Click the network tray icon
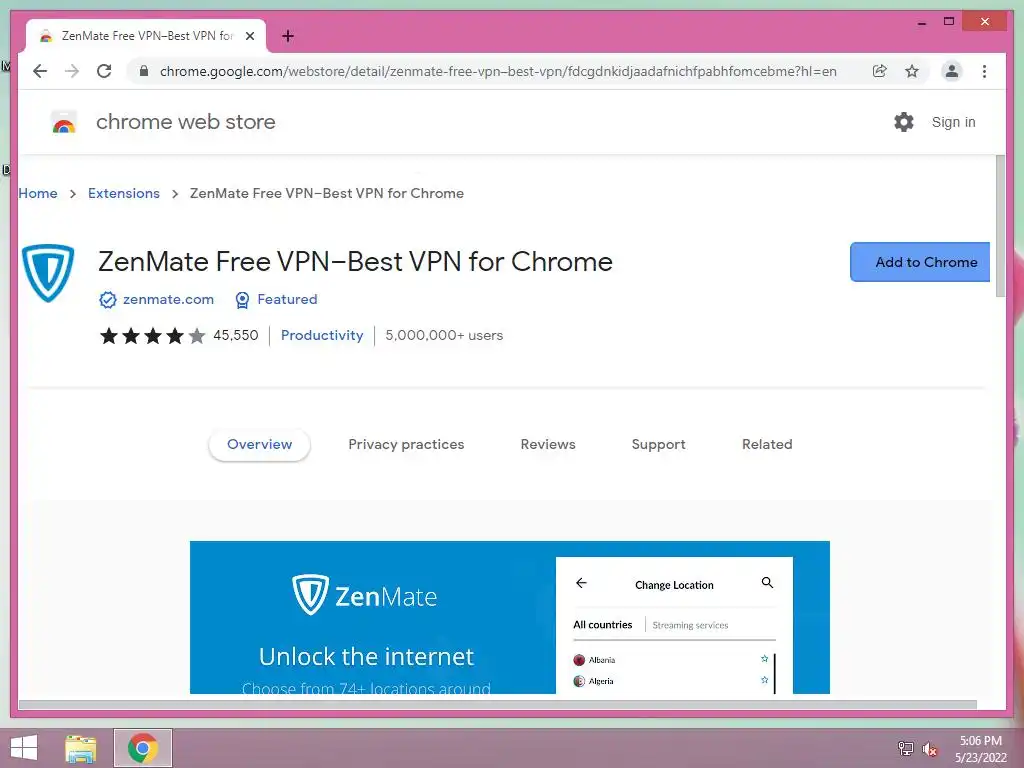1024x768 pixels. click(x=906, y=748)
